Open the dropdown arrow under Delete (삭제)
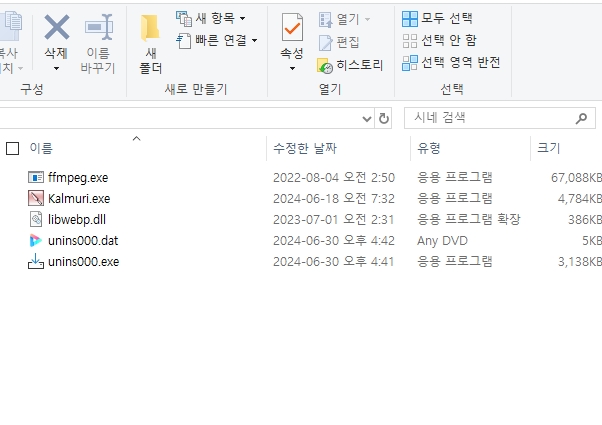 56,68
